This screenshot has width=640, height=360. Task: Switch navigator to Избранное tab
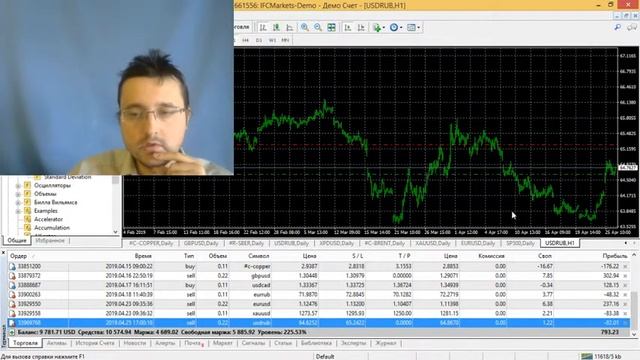(50, 240)
